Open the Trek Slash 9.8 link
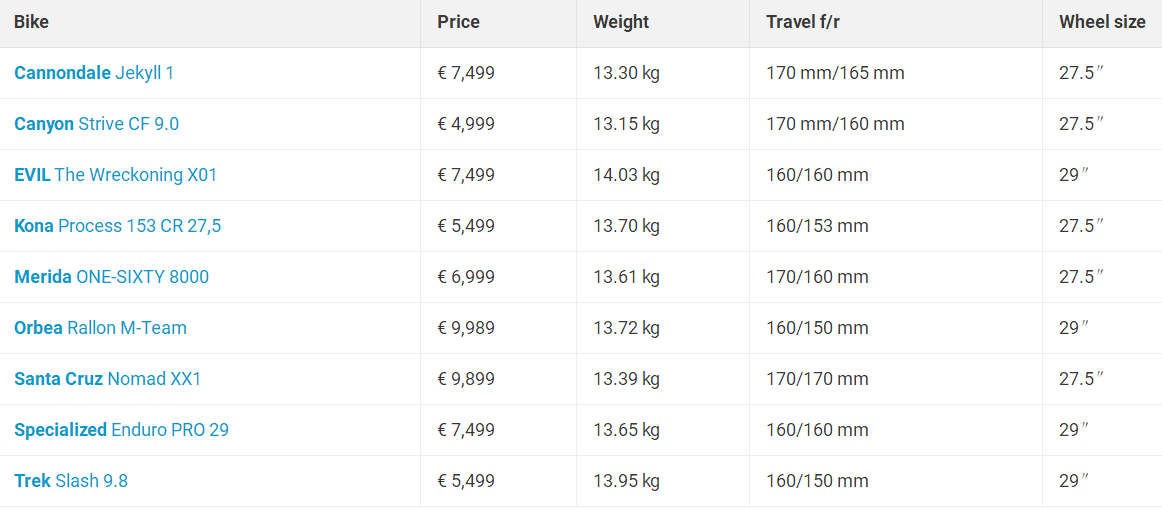Screen dimensions: 1162x508 pyautogui.click(x=70, y=481)
